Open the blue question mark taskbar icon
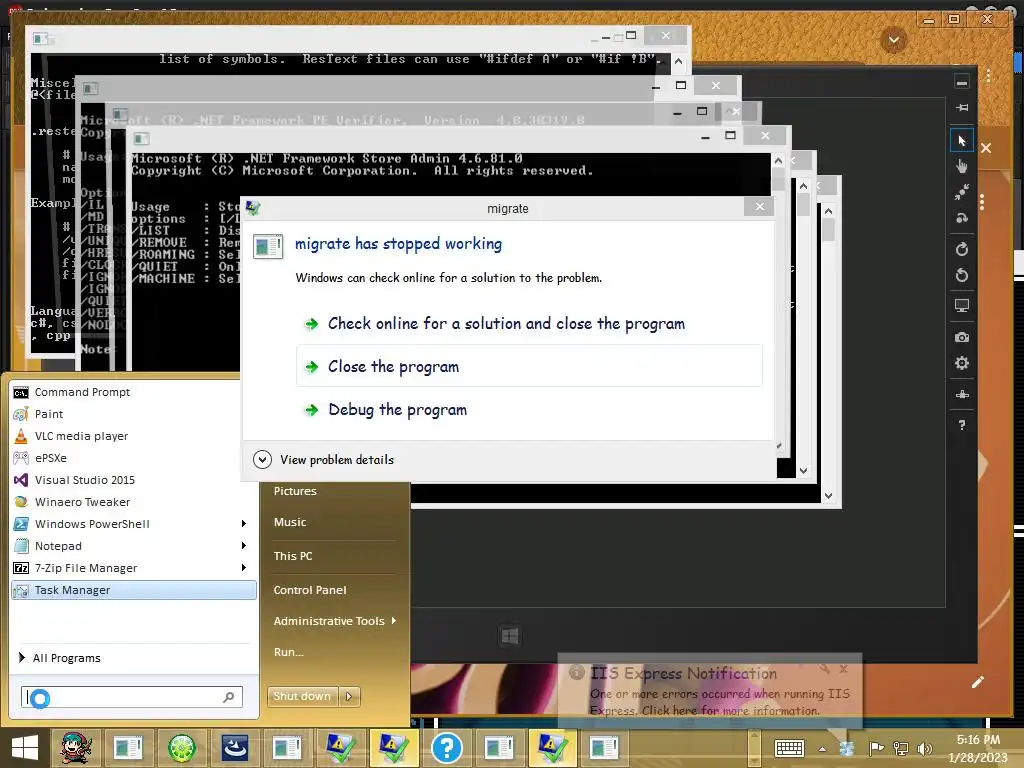Viewport: 1024px width, 768px height. click(447, 748)
